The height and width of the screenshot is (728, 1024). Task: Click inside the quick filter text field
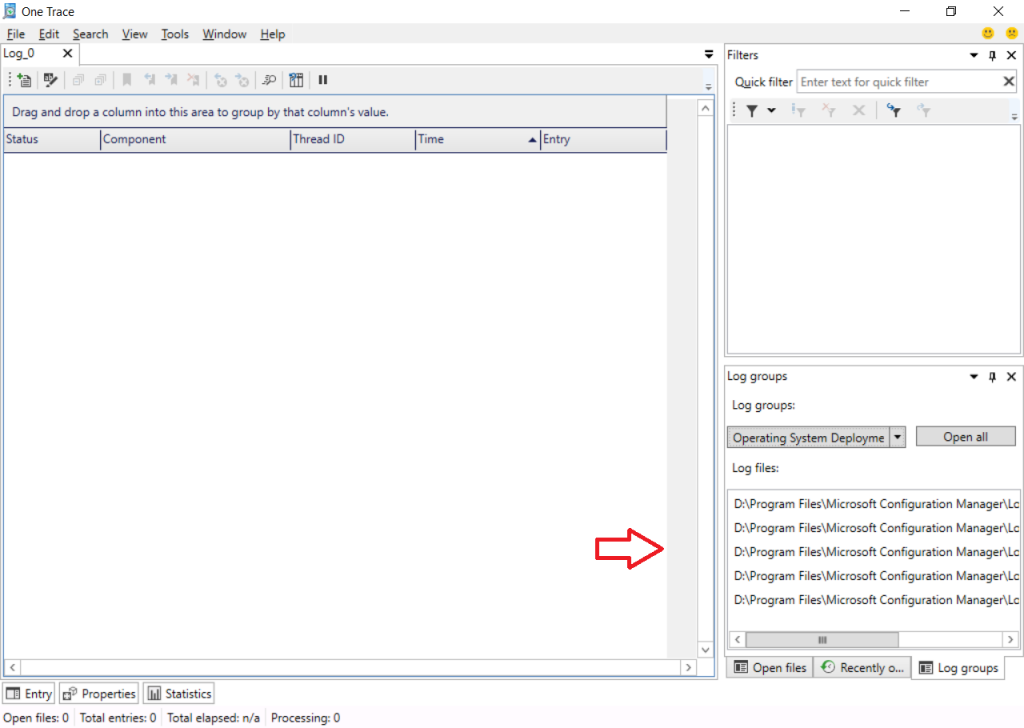click(x=900, y=81)
